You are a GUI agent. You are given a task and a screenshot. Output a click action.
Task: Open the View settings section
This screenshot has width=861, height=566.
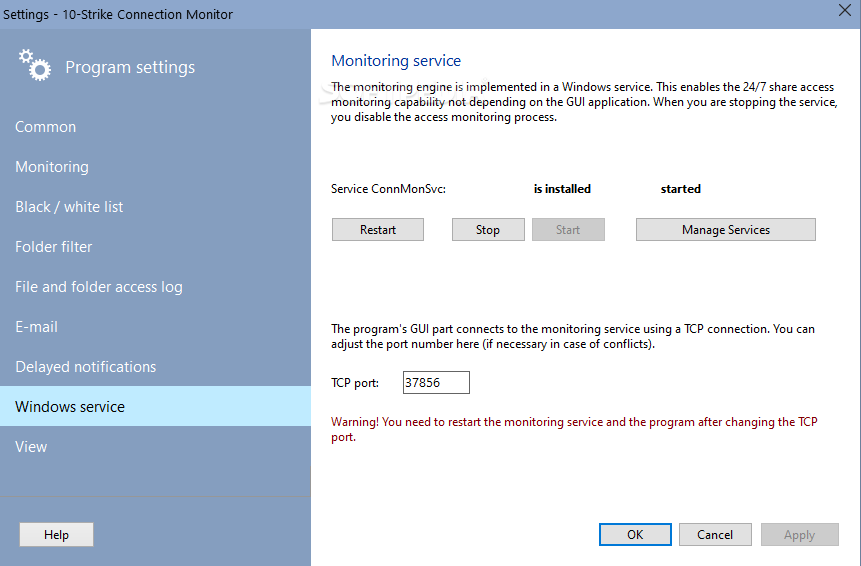pyautogui.click(x=155, y=447)
